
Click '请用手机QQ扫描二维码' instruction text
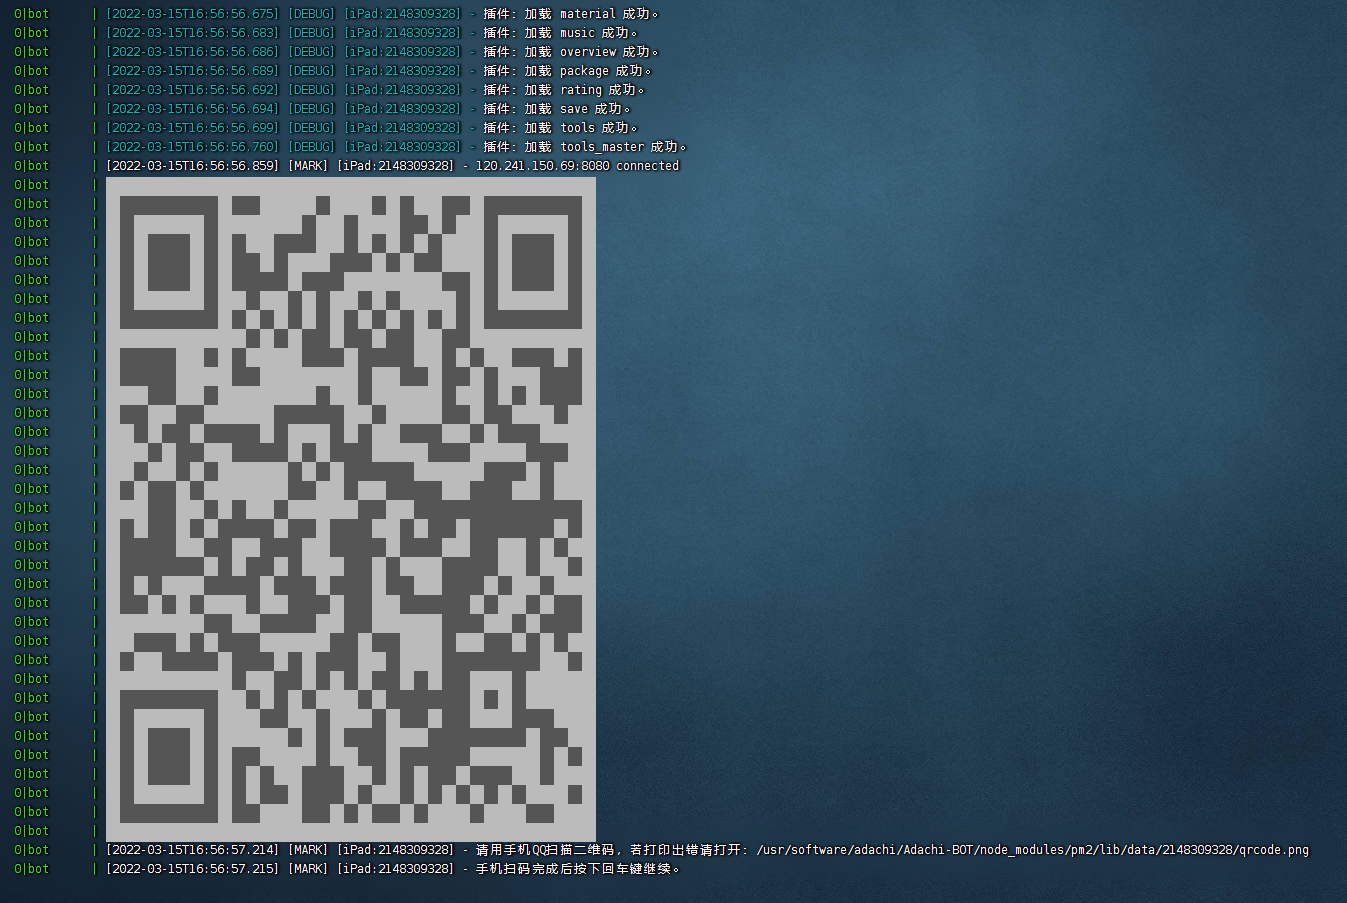tap(544, 850)
